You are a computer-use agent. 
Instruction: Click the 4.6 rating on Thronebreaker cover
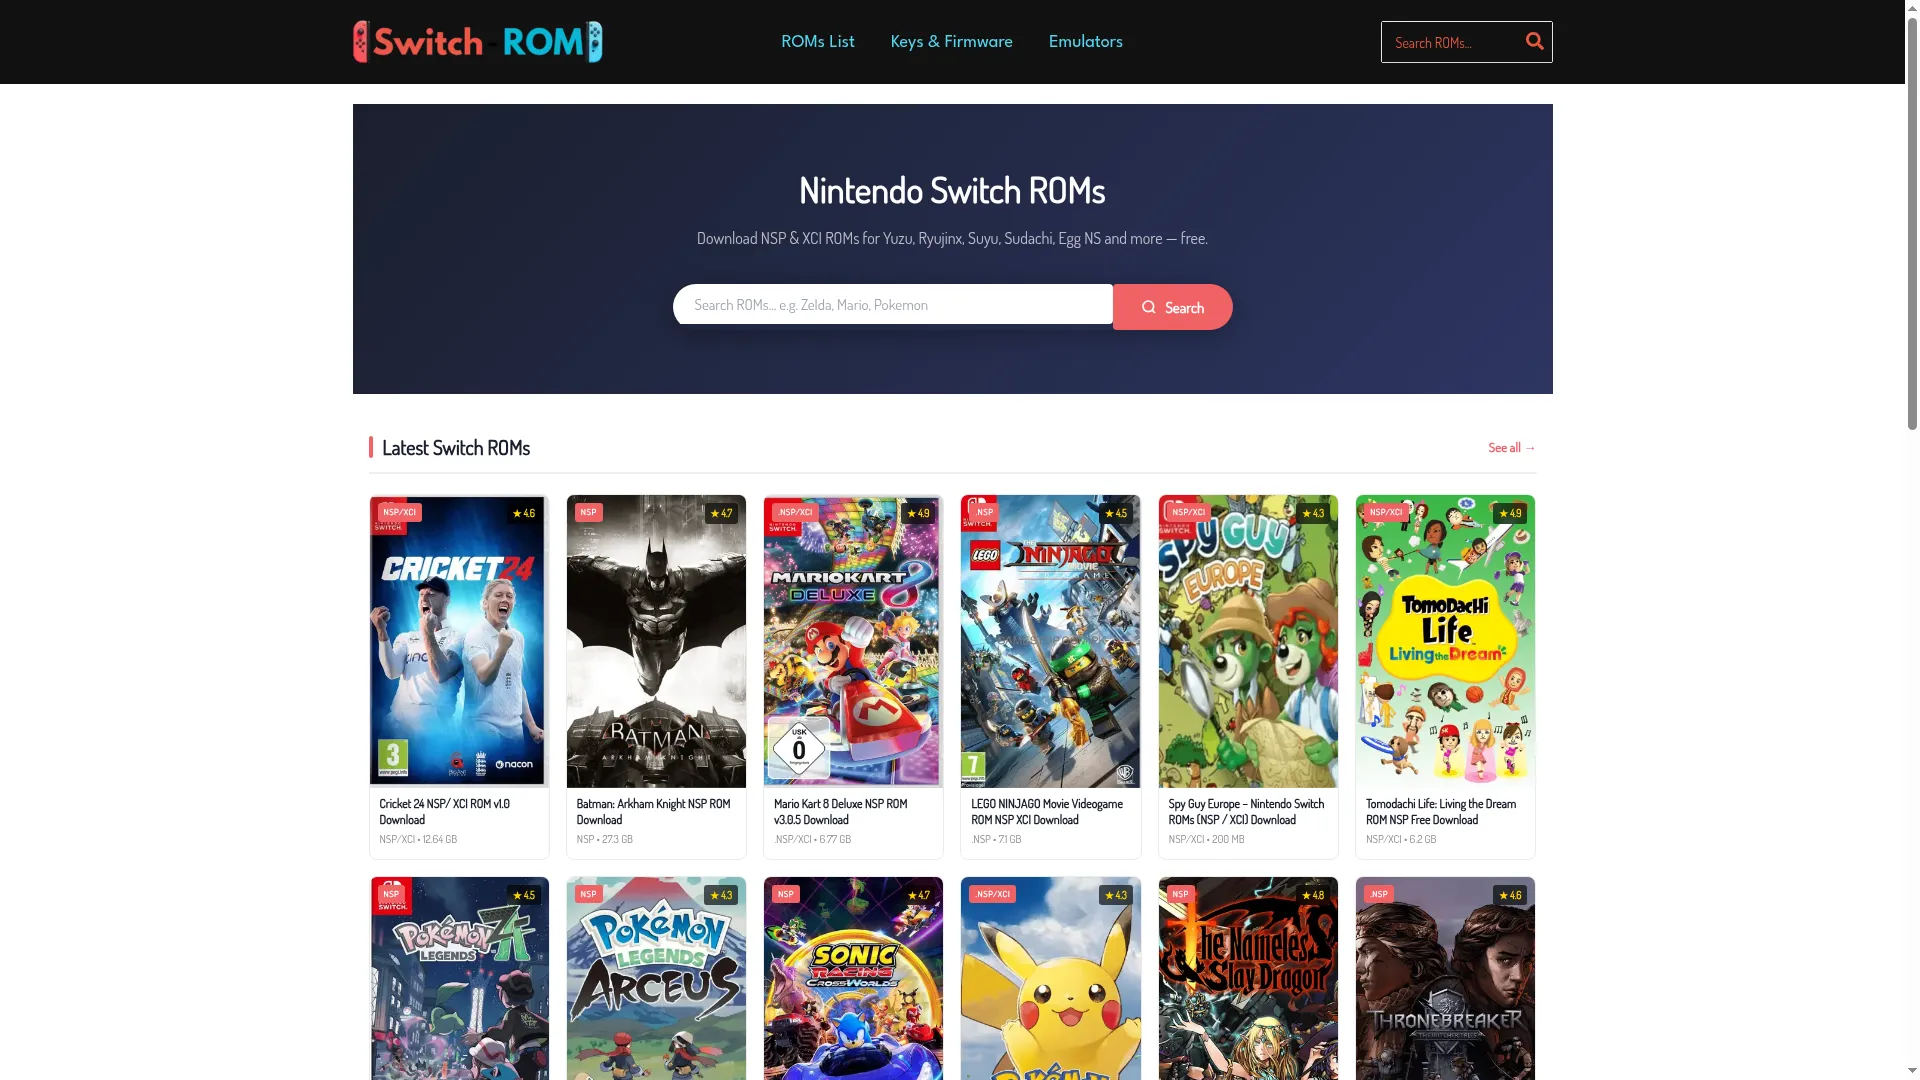pos(1510,895)
